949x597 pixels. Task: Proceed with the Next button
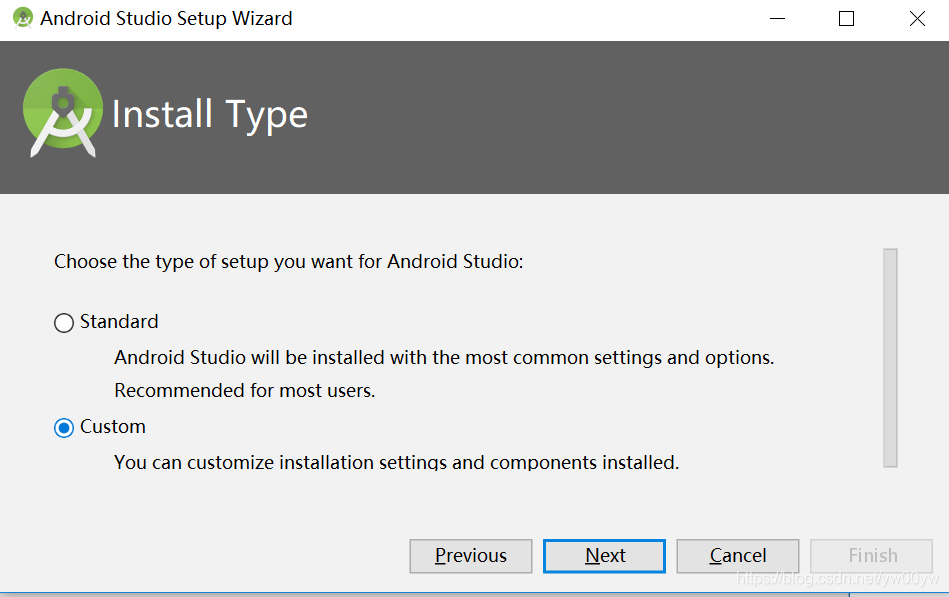point(604,555)
